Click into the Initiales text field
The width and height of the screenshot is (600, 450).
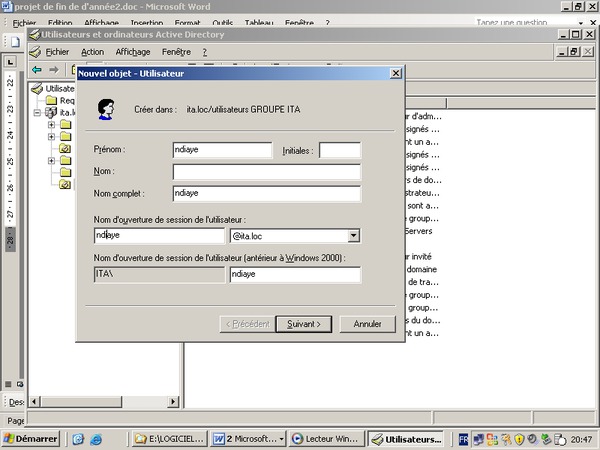point(339,150)
